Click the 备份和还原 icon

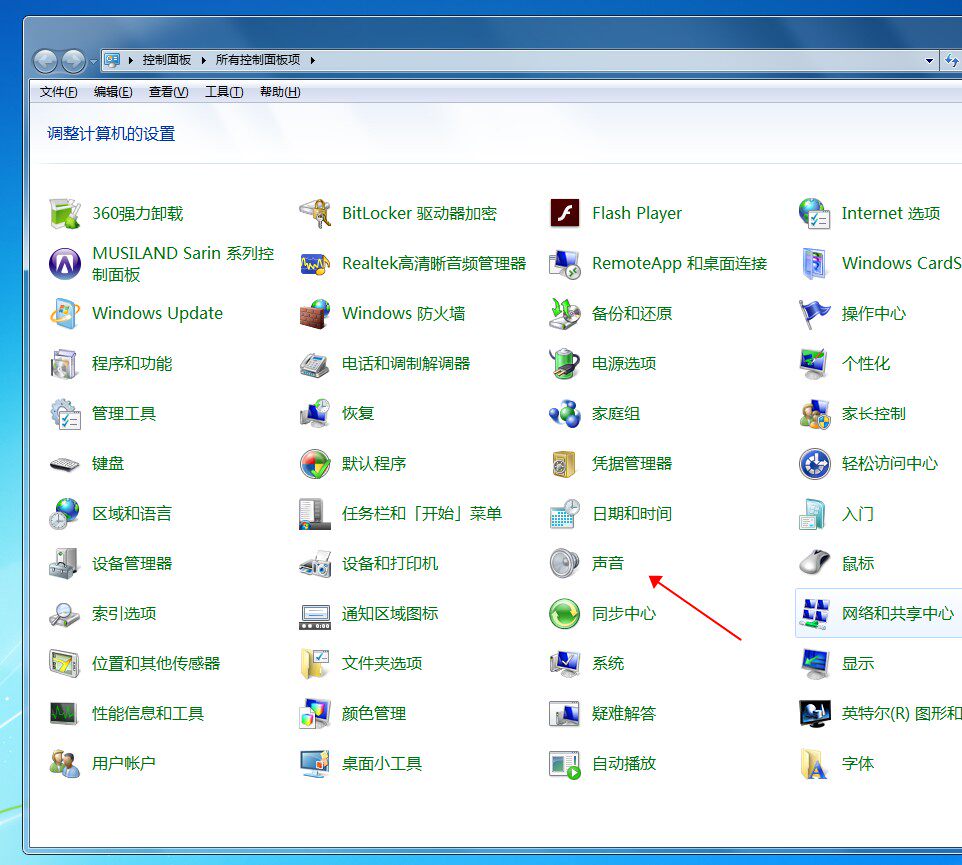click(x=564, y=313)
